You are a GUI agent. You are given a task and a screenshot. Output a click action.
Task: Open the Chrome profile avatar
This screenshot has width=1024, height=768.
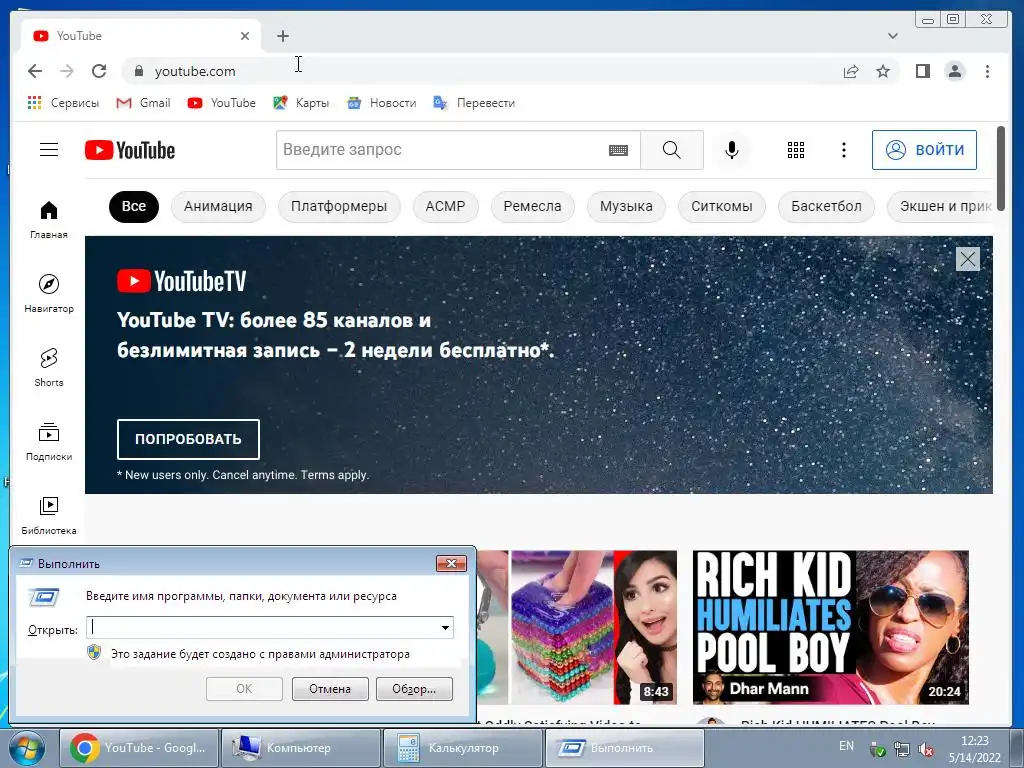point(955,71)
